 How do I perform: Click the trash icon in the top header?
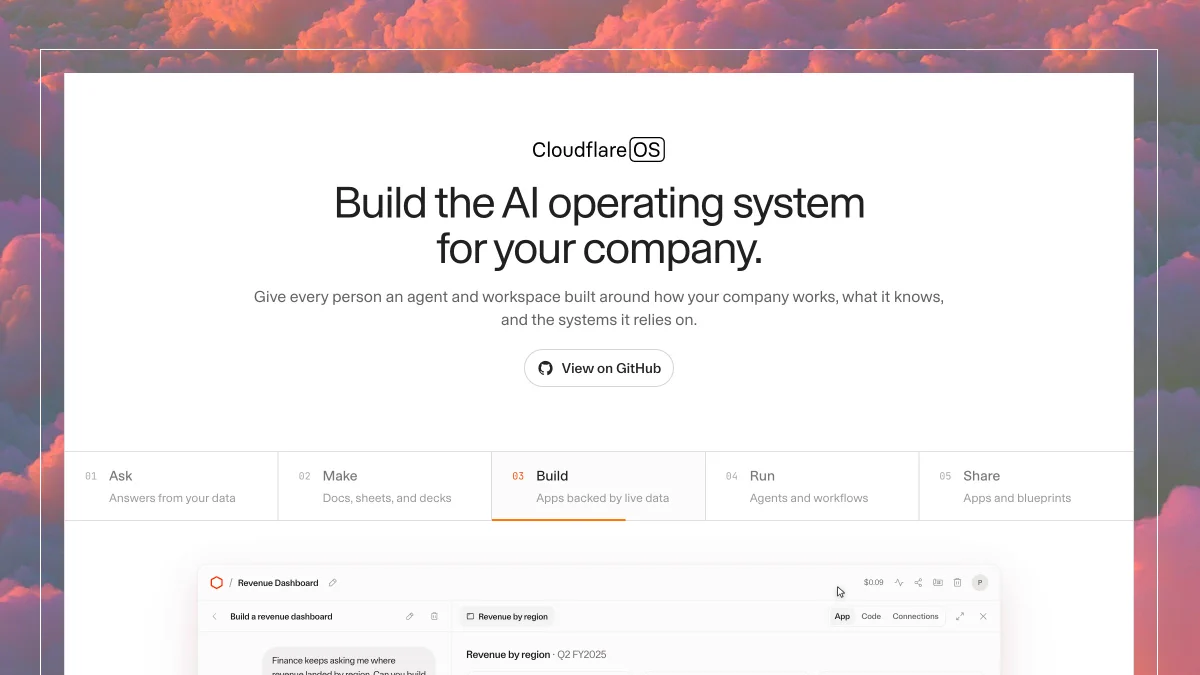[957, 582]
